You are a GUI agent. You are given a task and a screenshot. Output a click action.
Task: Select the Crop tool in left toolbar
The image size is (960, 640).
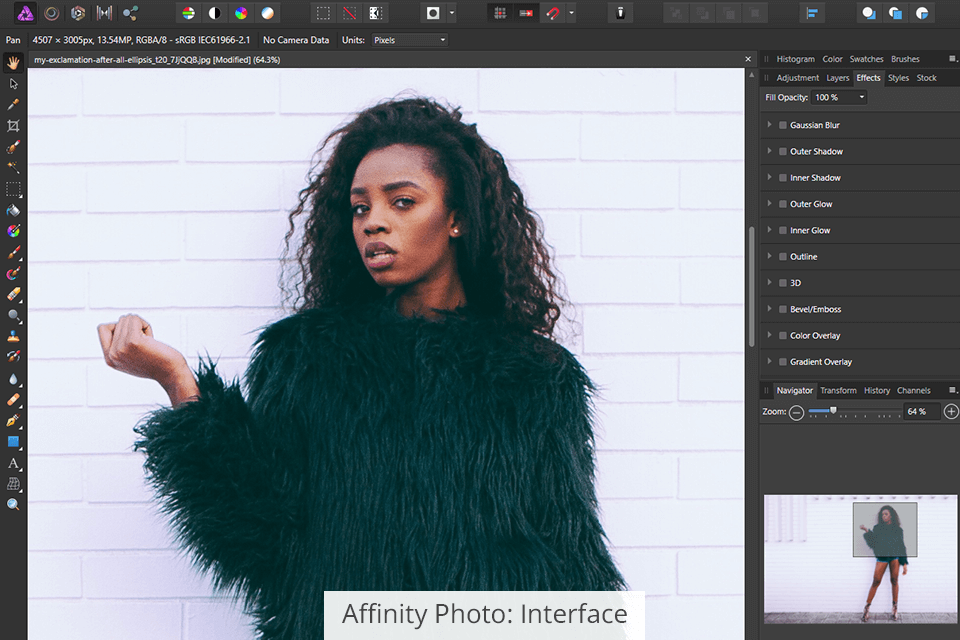(13, 126)
